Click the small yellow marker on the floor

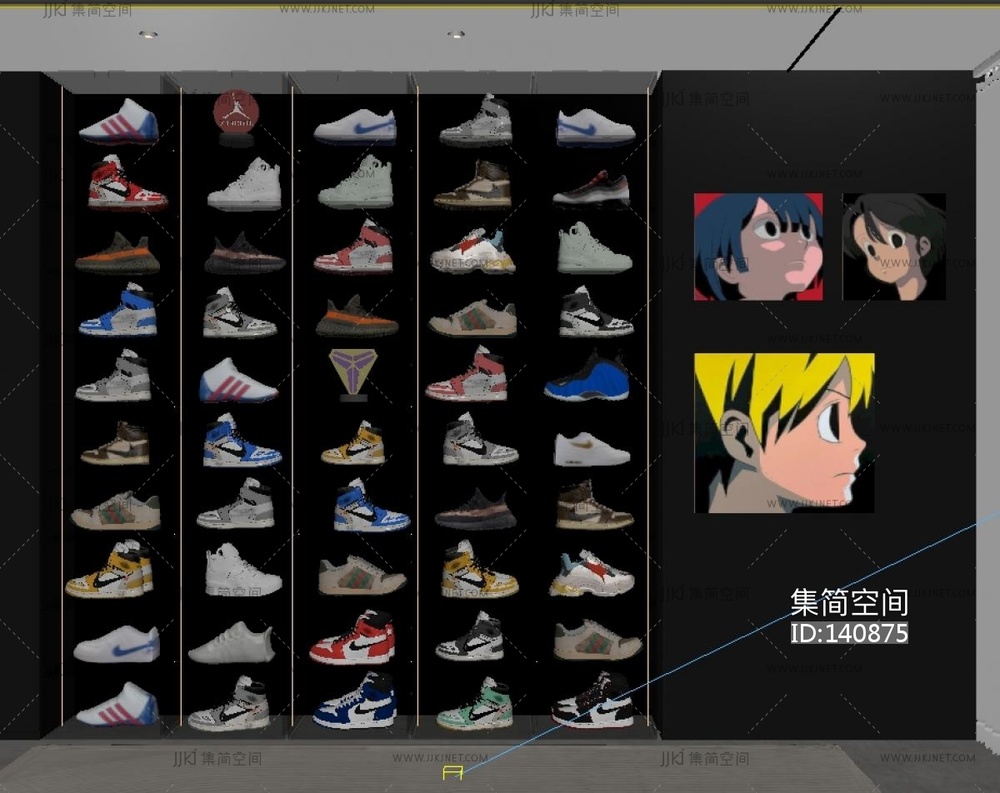[x=452, y=772]
